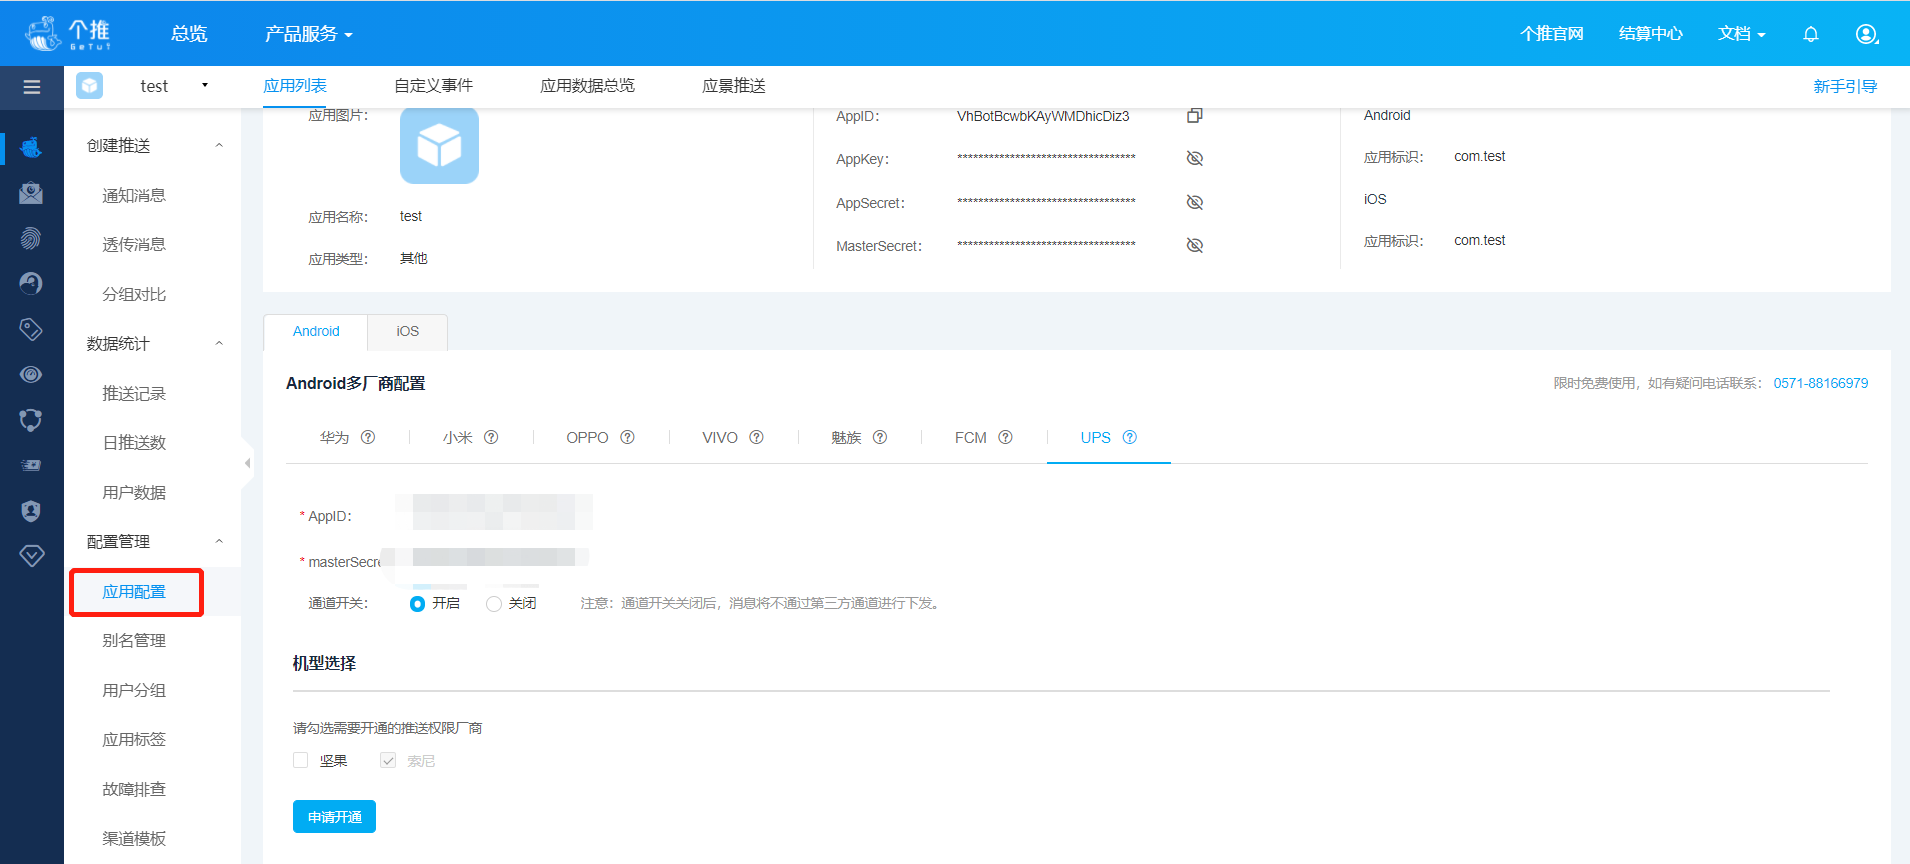This screenshot has height=864, width=1910.
Task: Collapse the 配置管理 menu group
Action: [x=219, y=542]
